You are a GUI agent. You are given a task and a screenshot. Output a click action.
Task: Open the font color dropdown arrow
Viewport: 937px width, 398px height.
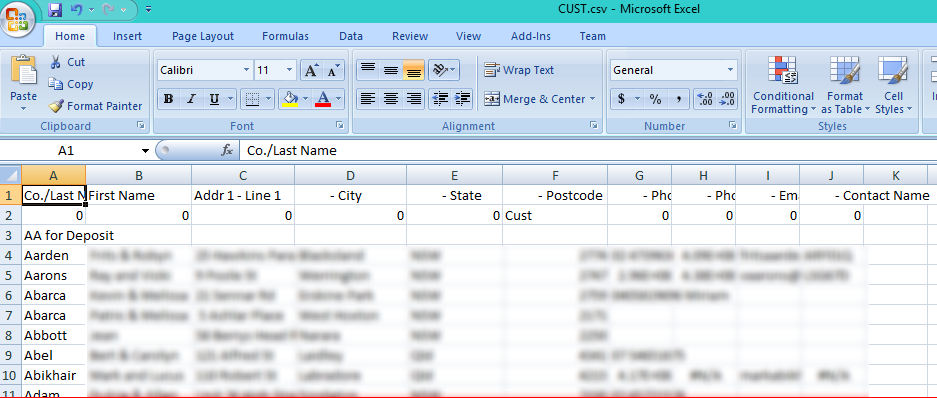click(x=339, y=99)
